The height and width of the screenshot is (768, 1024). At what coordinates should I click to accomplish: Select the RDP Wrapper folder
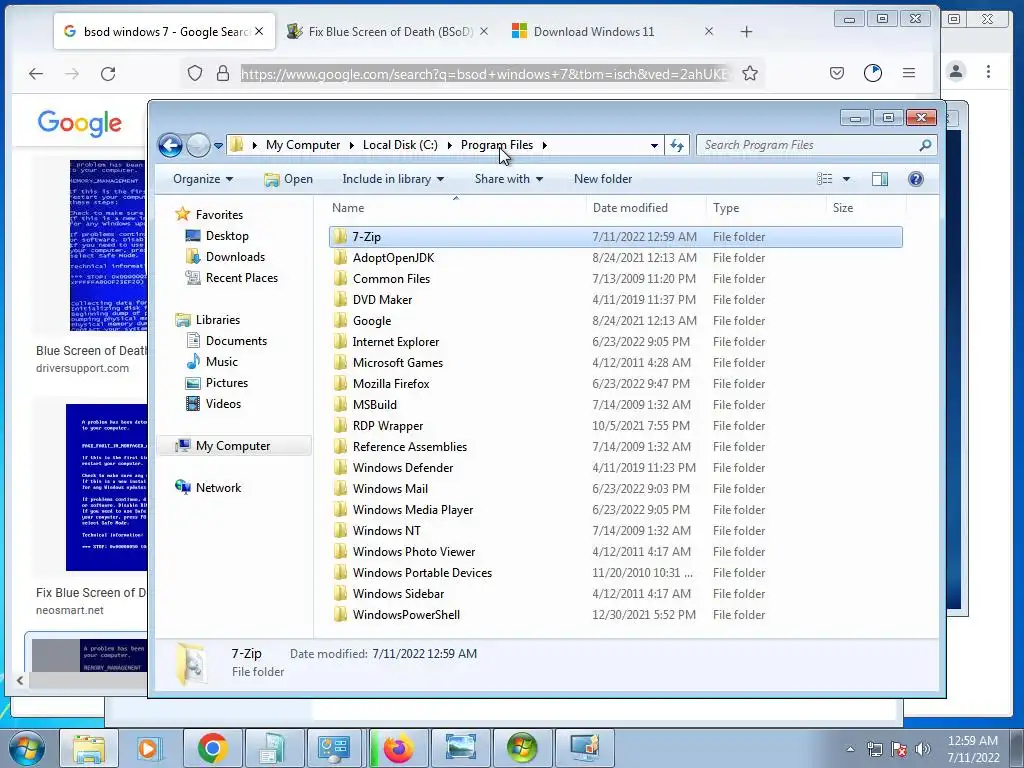point(388,426)
